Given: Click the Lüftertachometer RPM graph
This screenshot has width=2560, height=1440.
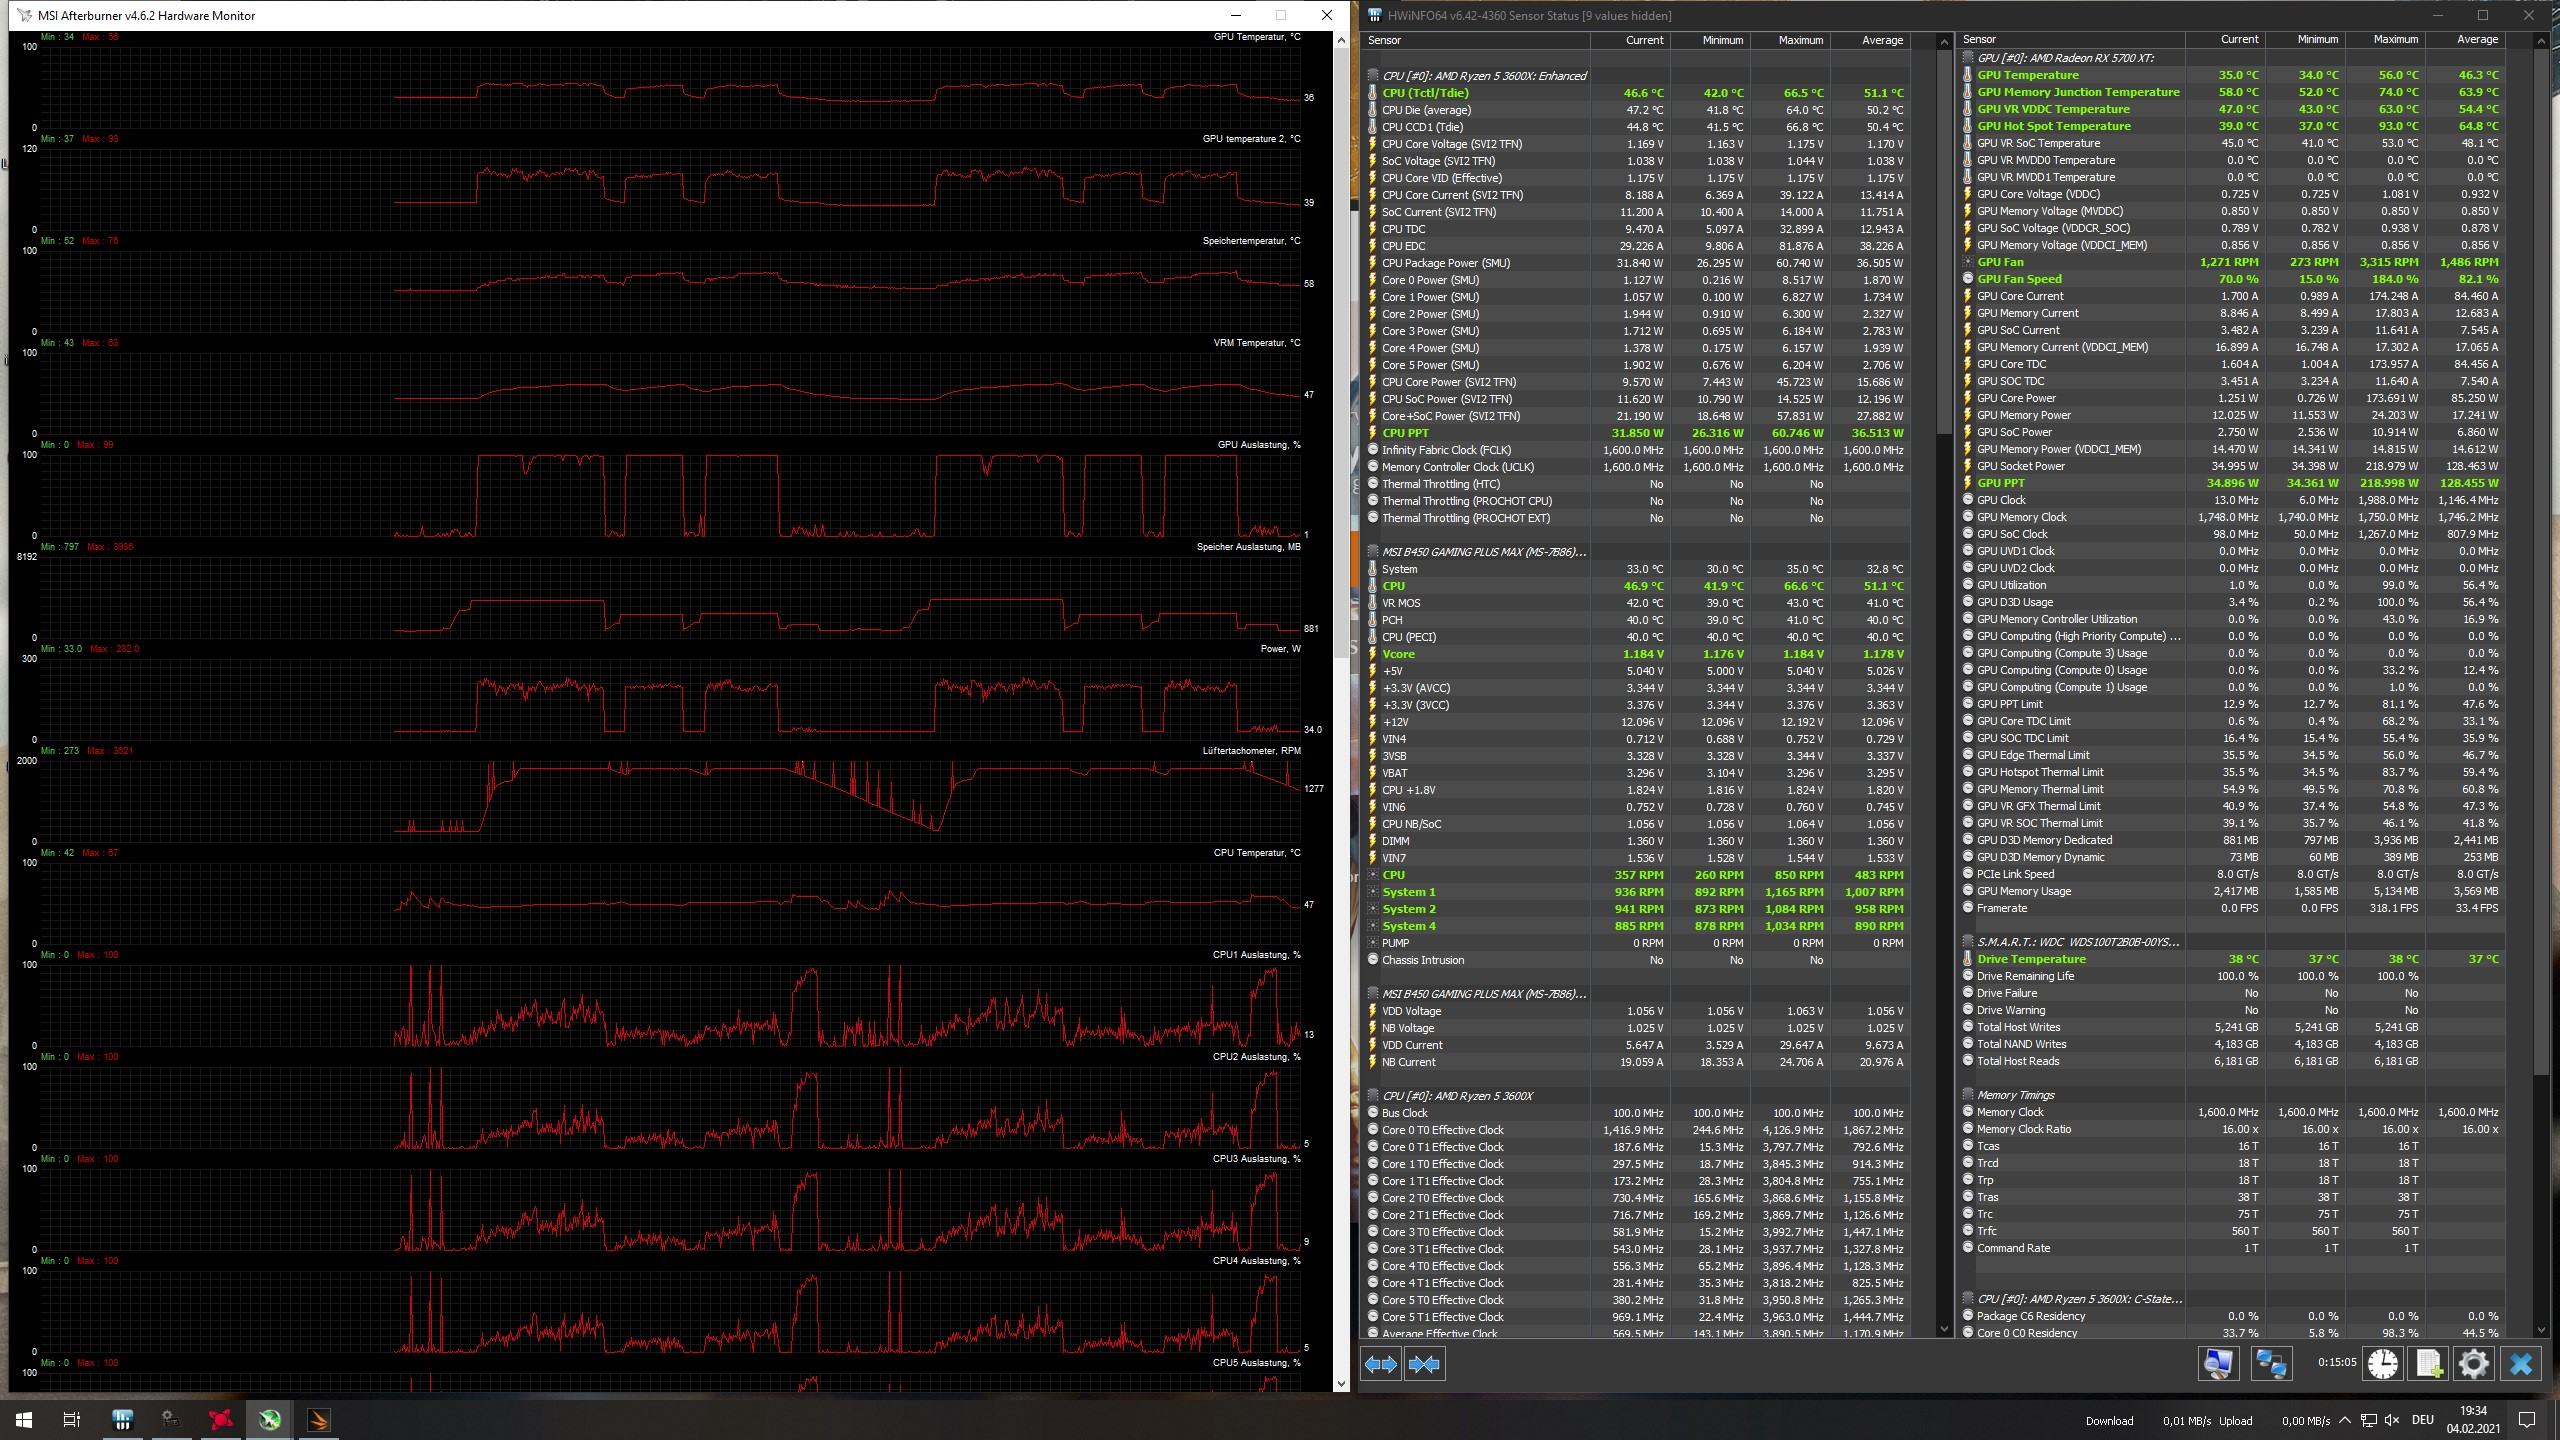Looking at the screenshot, I should (670, 800).
